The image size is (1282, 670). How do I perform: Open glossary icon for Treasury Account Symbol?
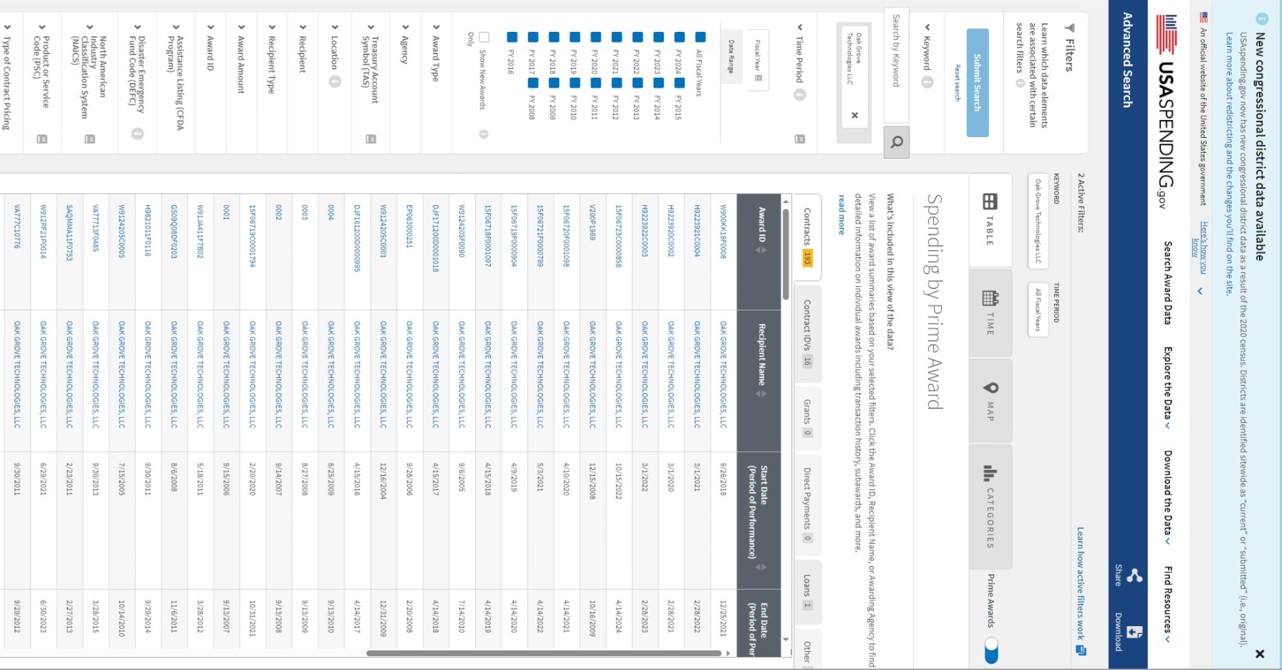point(369,139)
